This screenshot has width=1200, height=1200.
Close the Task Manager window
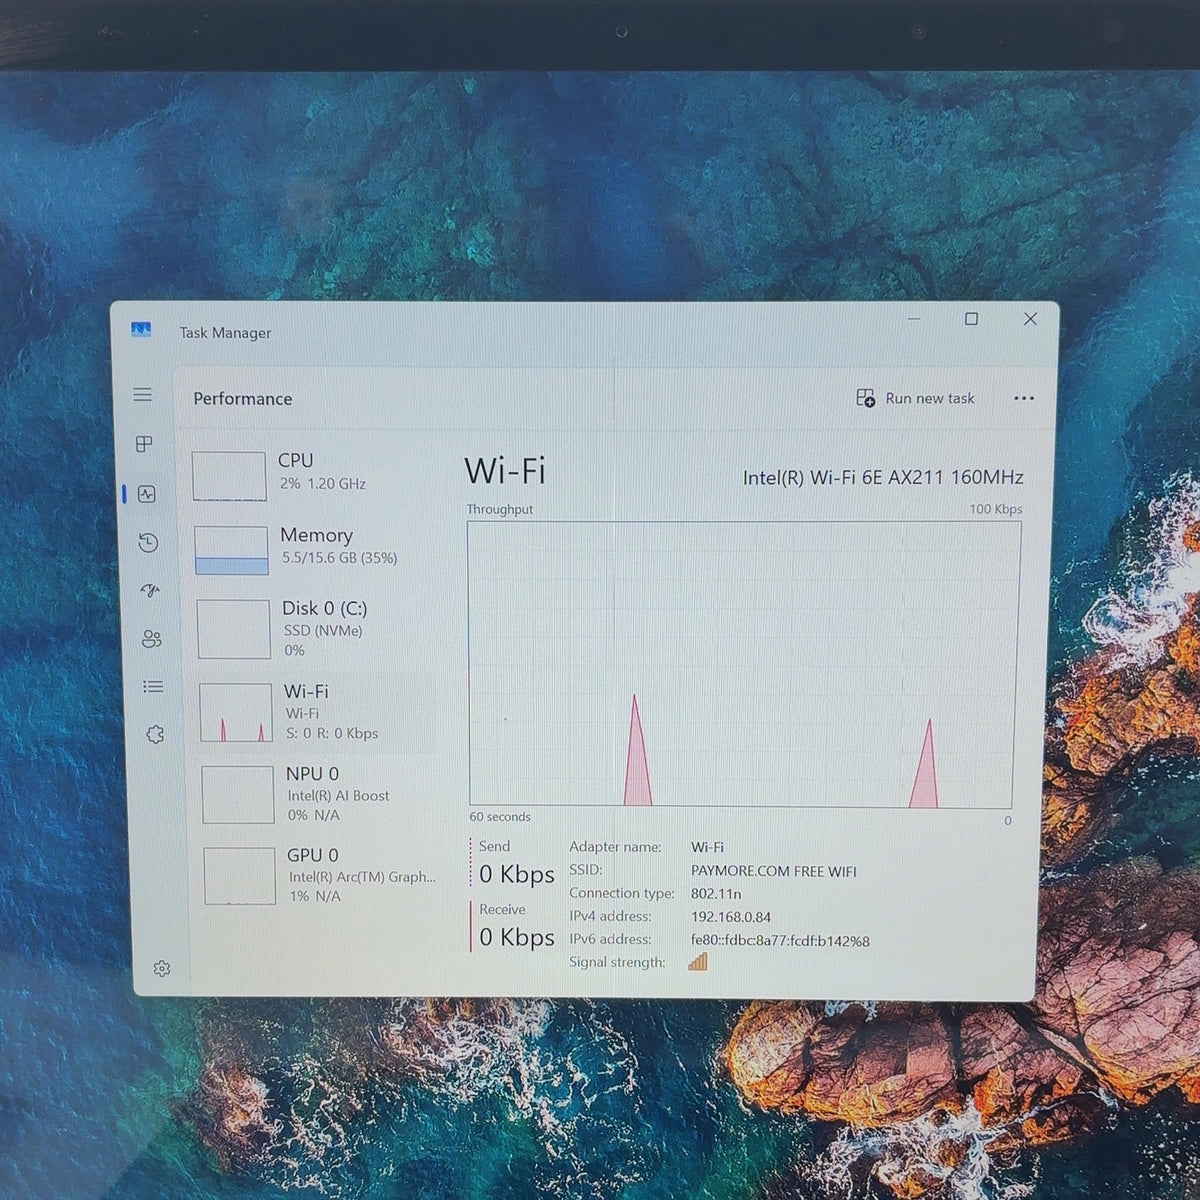point(1030,319)
